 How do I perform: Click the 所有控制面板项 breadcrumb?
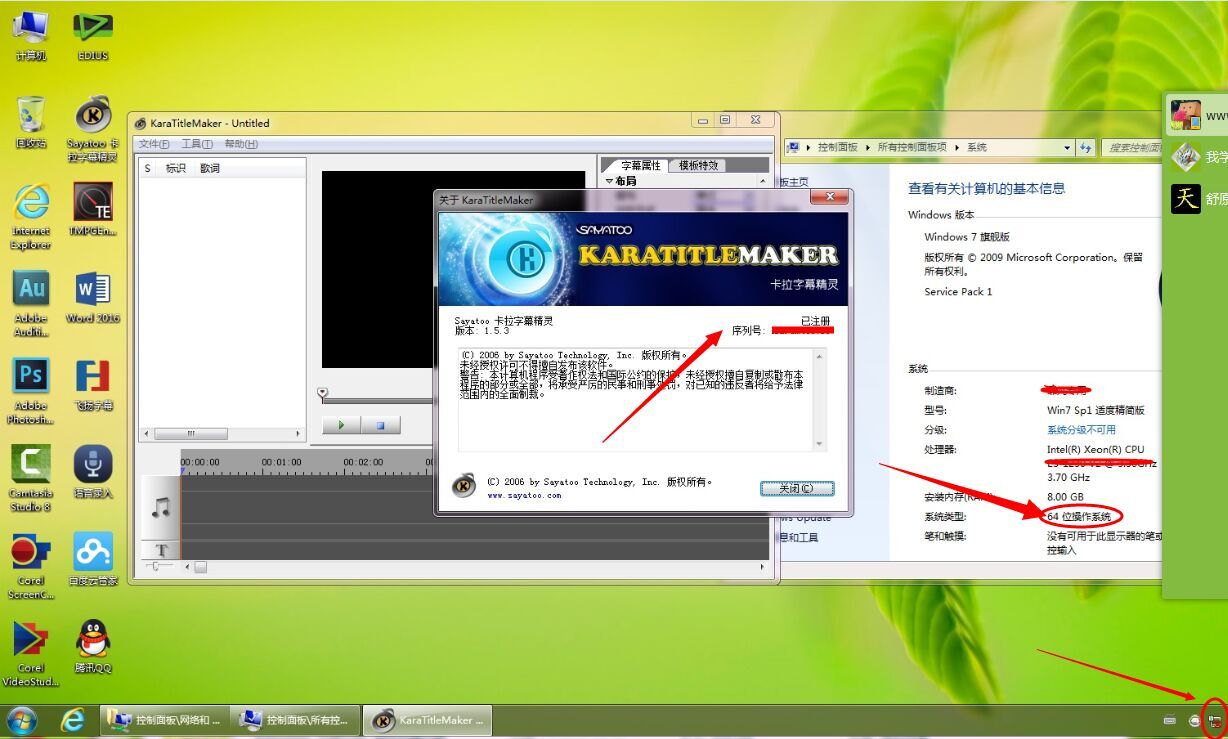click(x=912, y=147)
